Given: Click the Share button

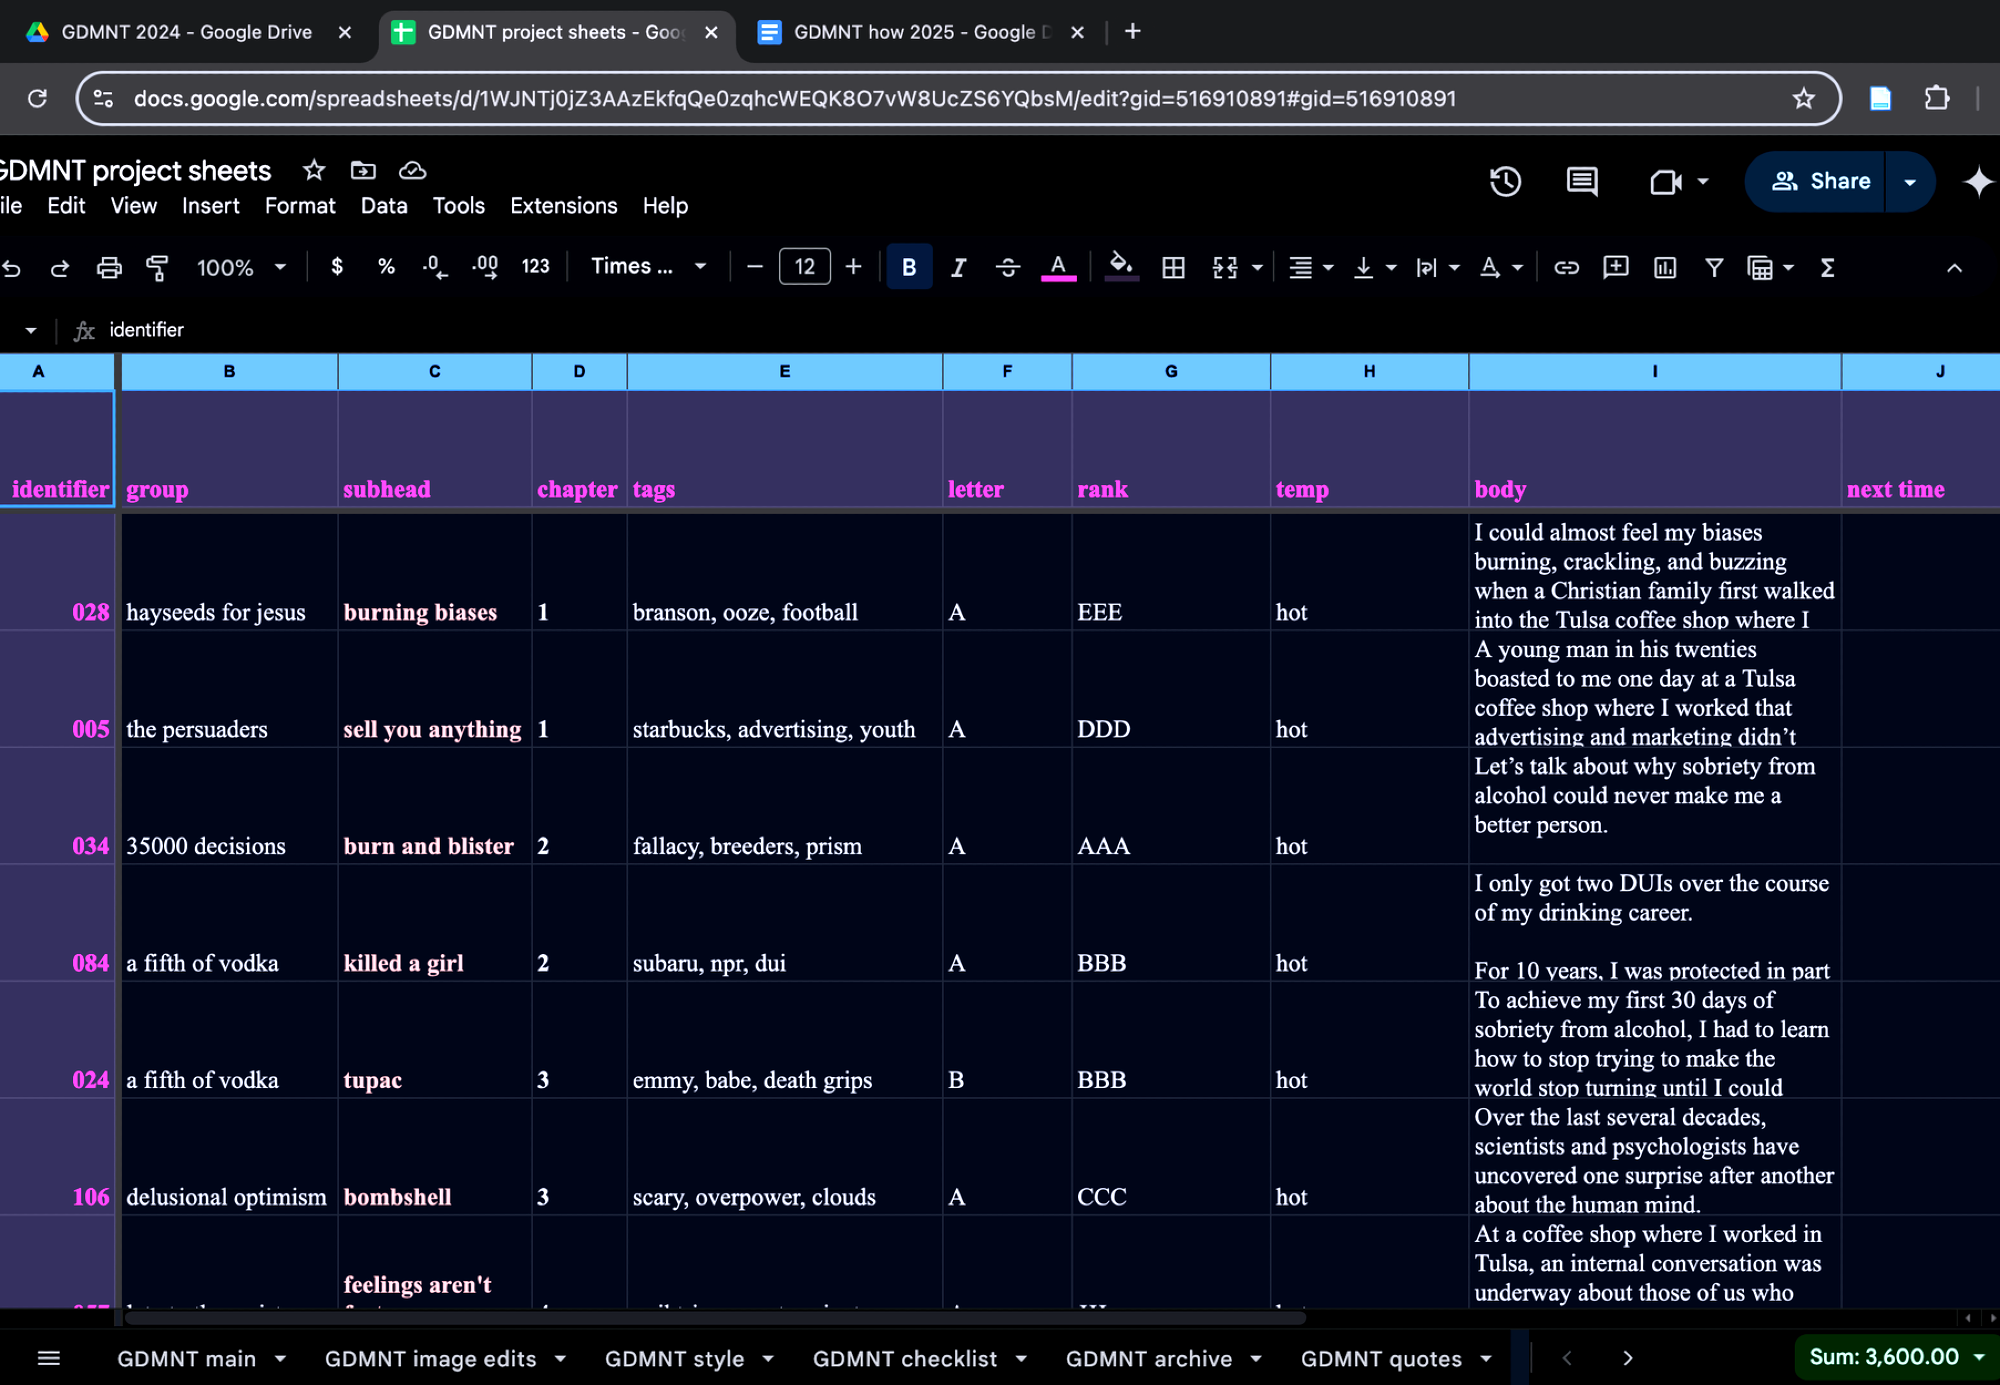Looking at the screenshot, I should point(1819,181).
